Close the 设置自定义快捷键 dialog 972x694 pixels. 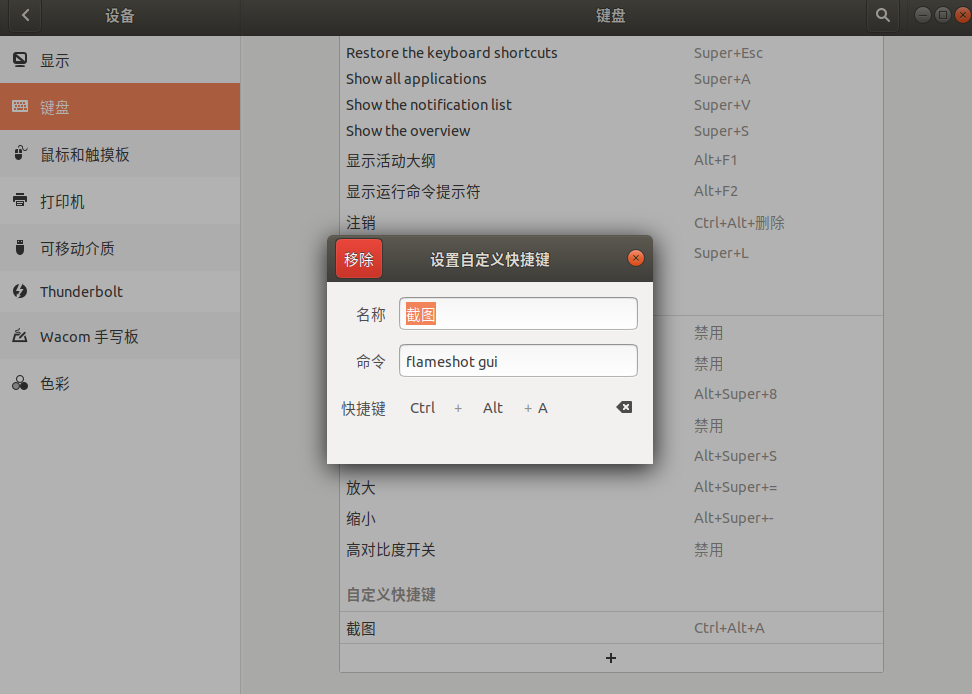(635, 258)
